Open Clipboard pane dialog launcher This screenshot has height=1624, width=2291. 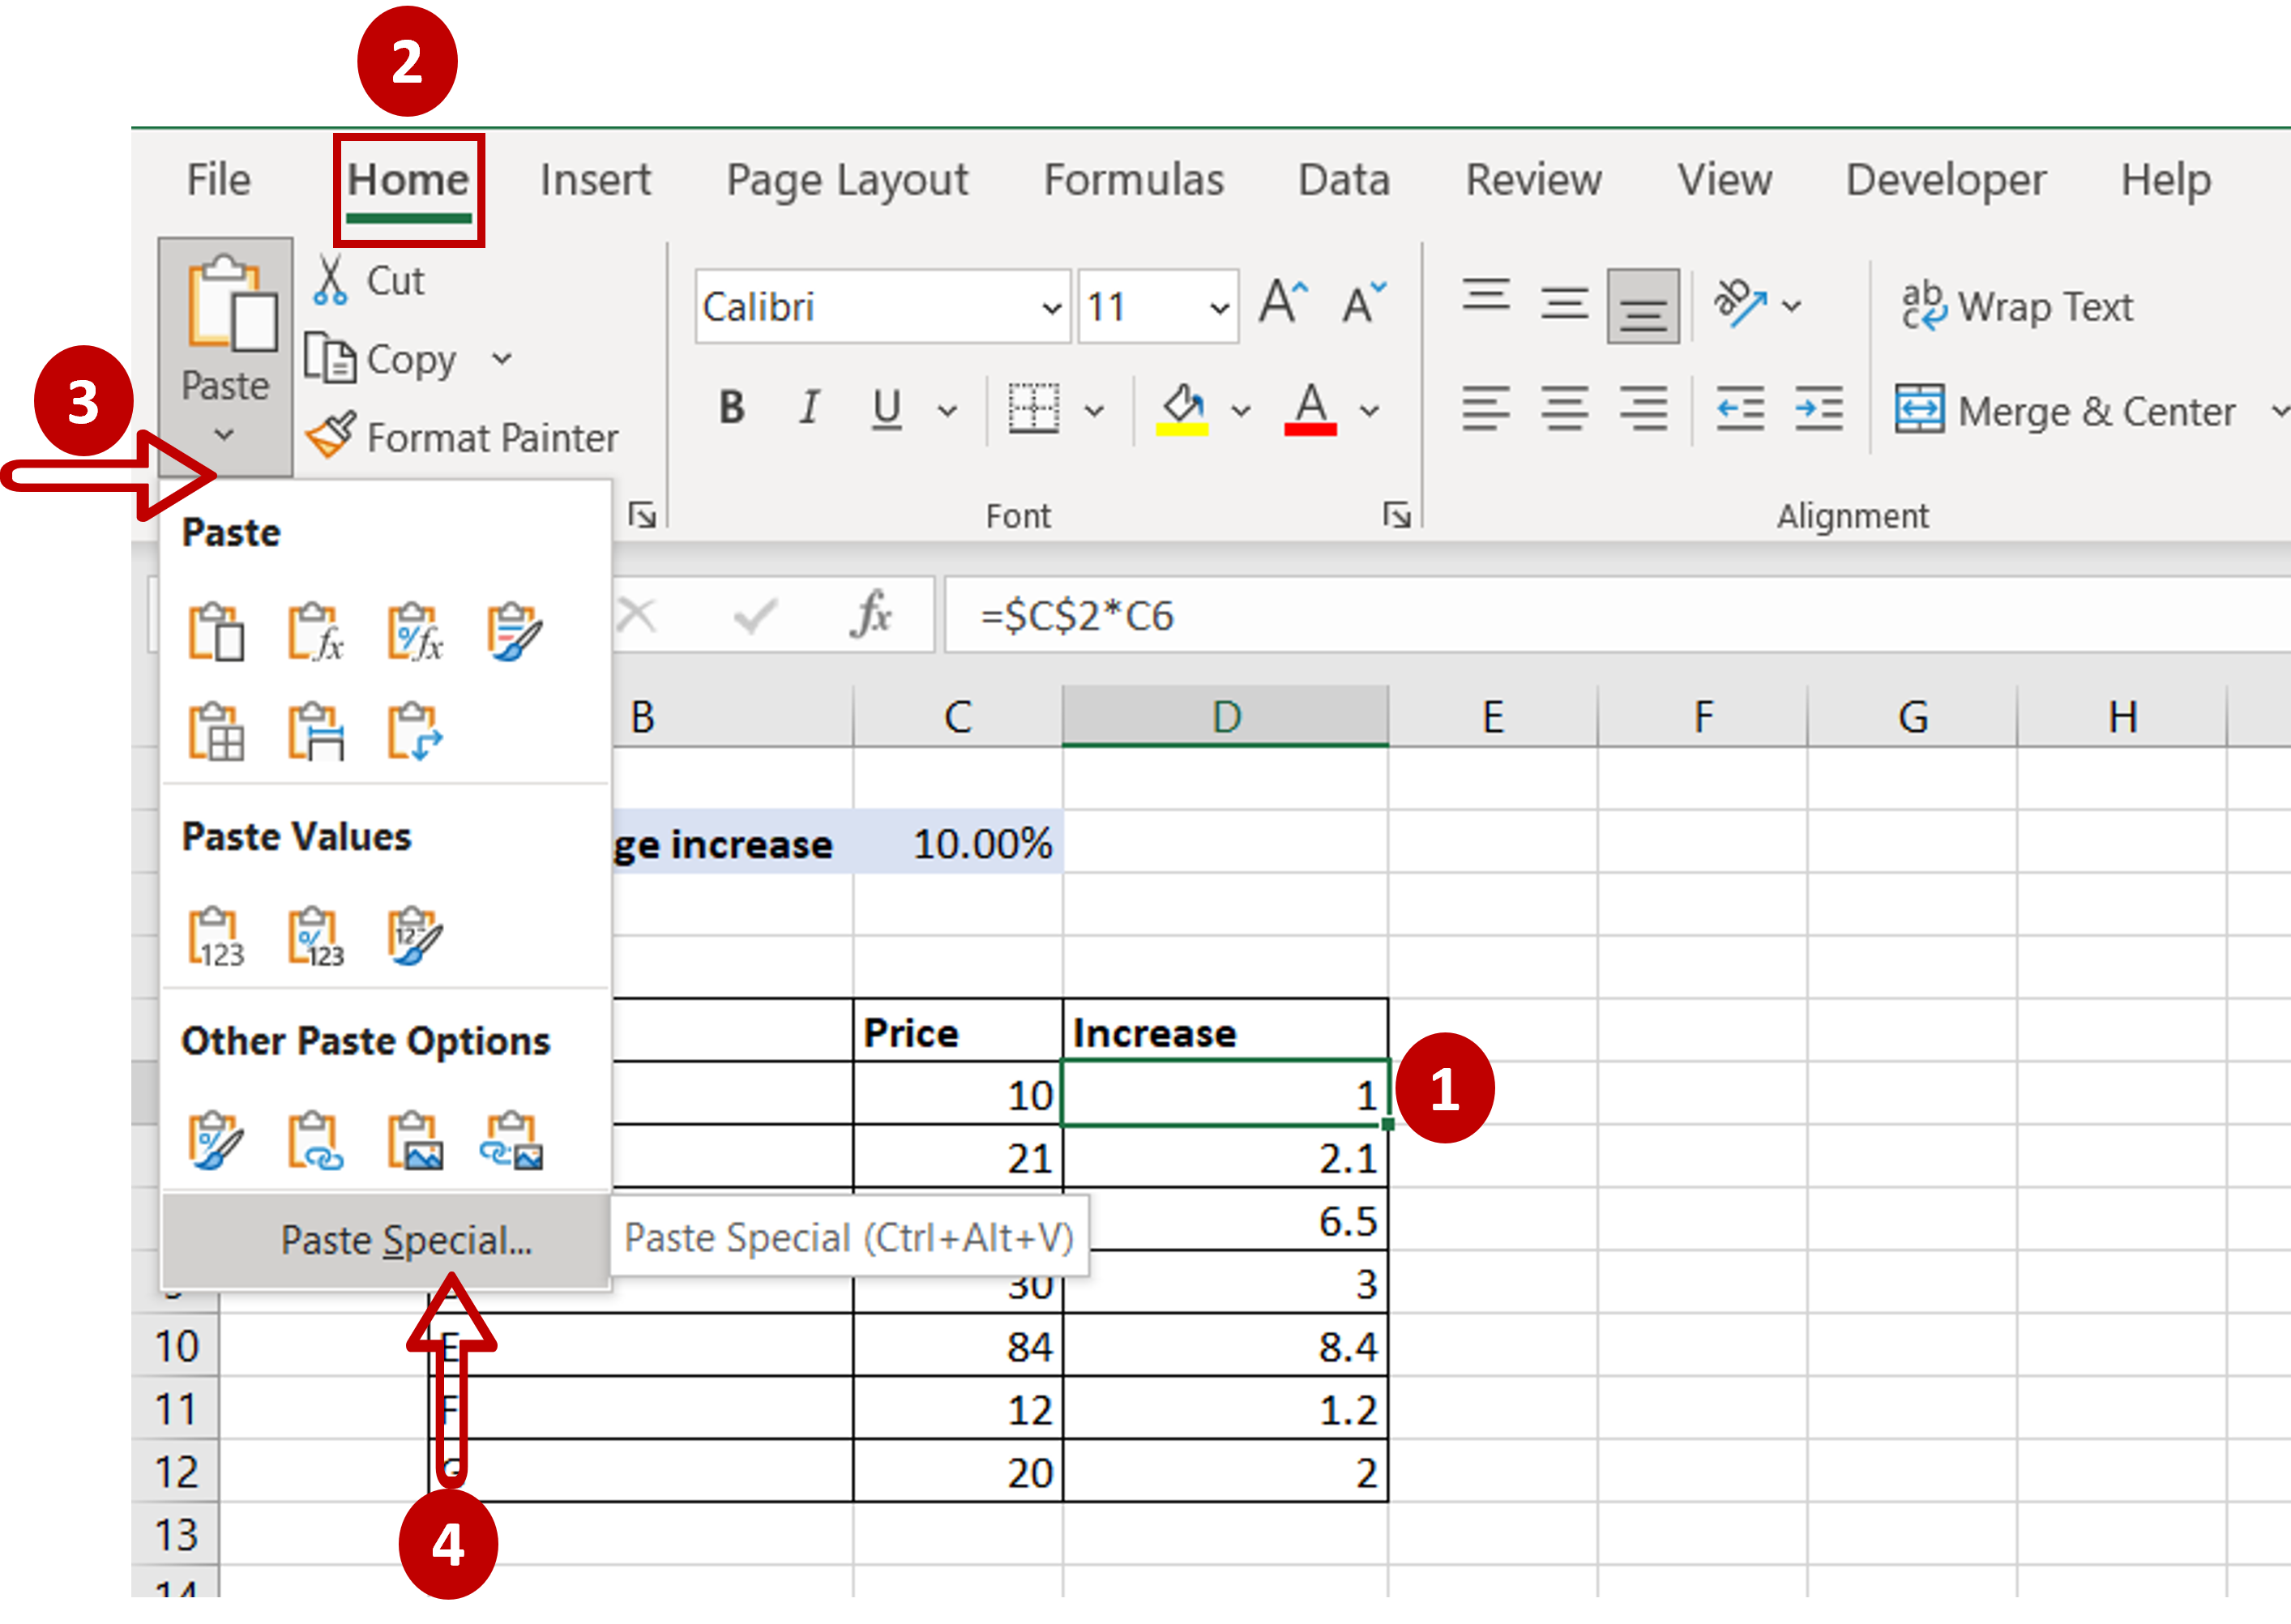click(642, 515)
